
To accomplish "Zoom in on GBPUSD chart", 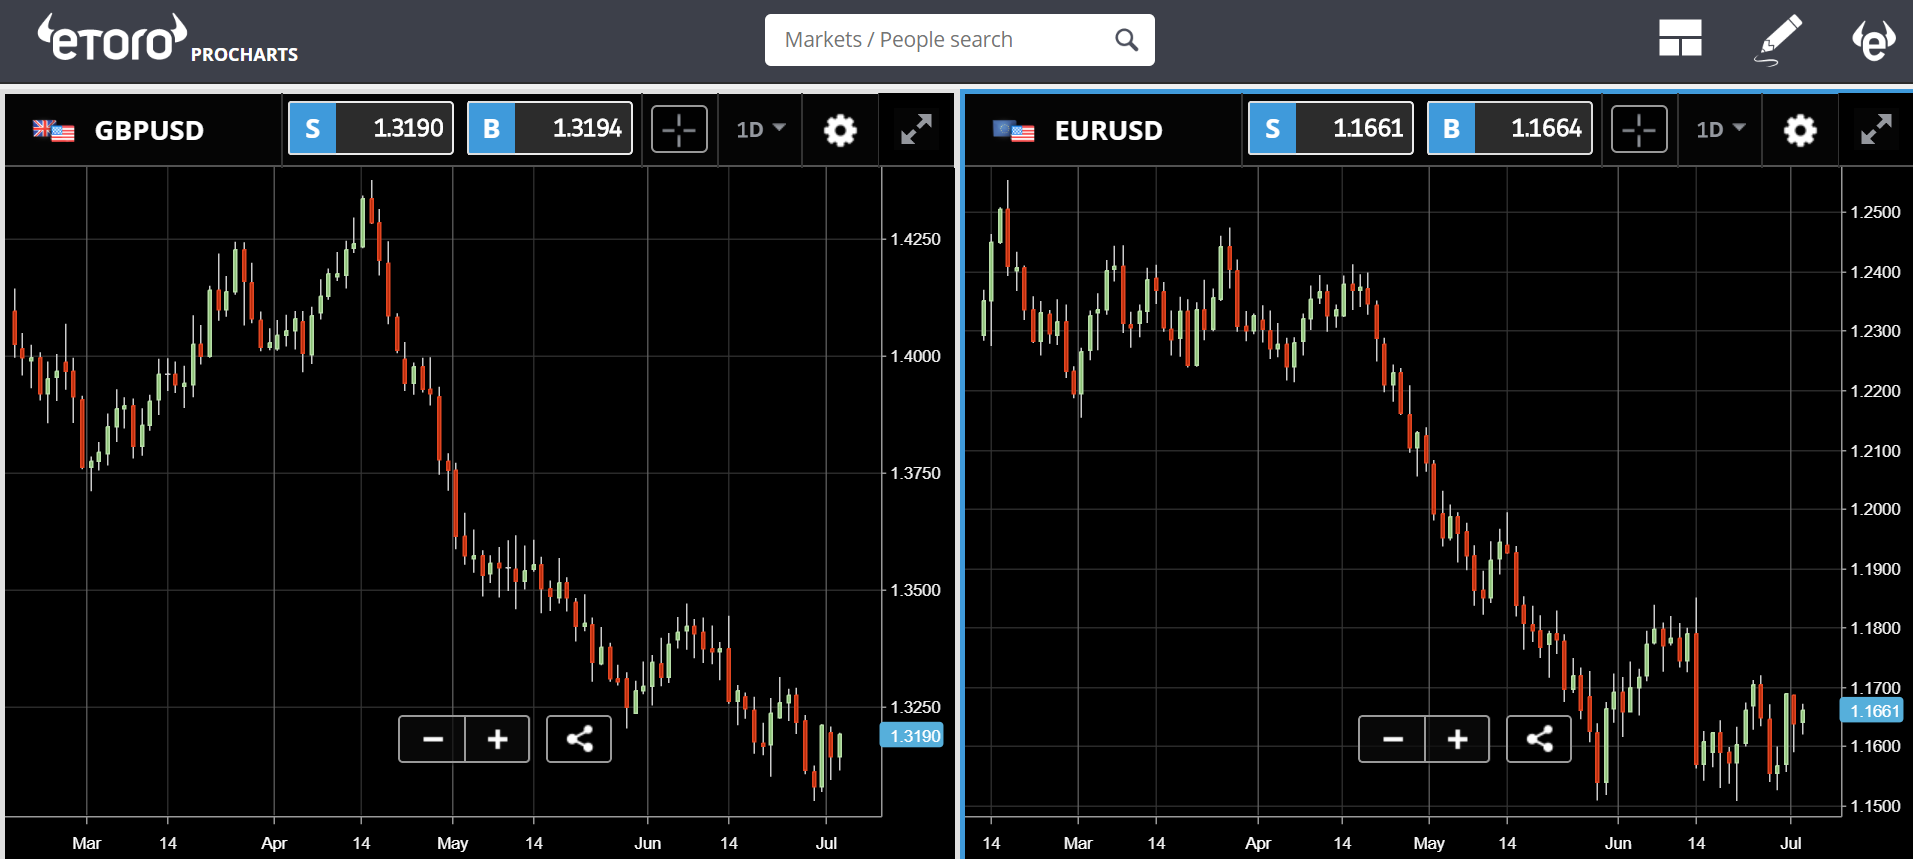I will (x=497, y=739).
